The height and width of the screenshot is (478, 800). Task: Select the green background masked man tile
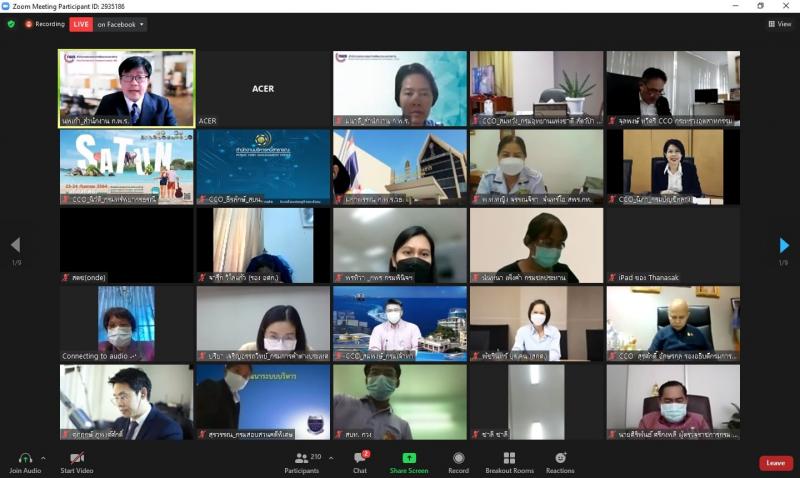pyautogui.click(x=400, y=402)
